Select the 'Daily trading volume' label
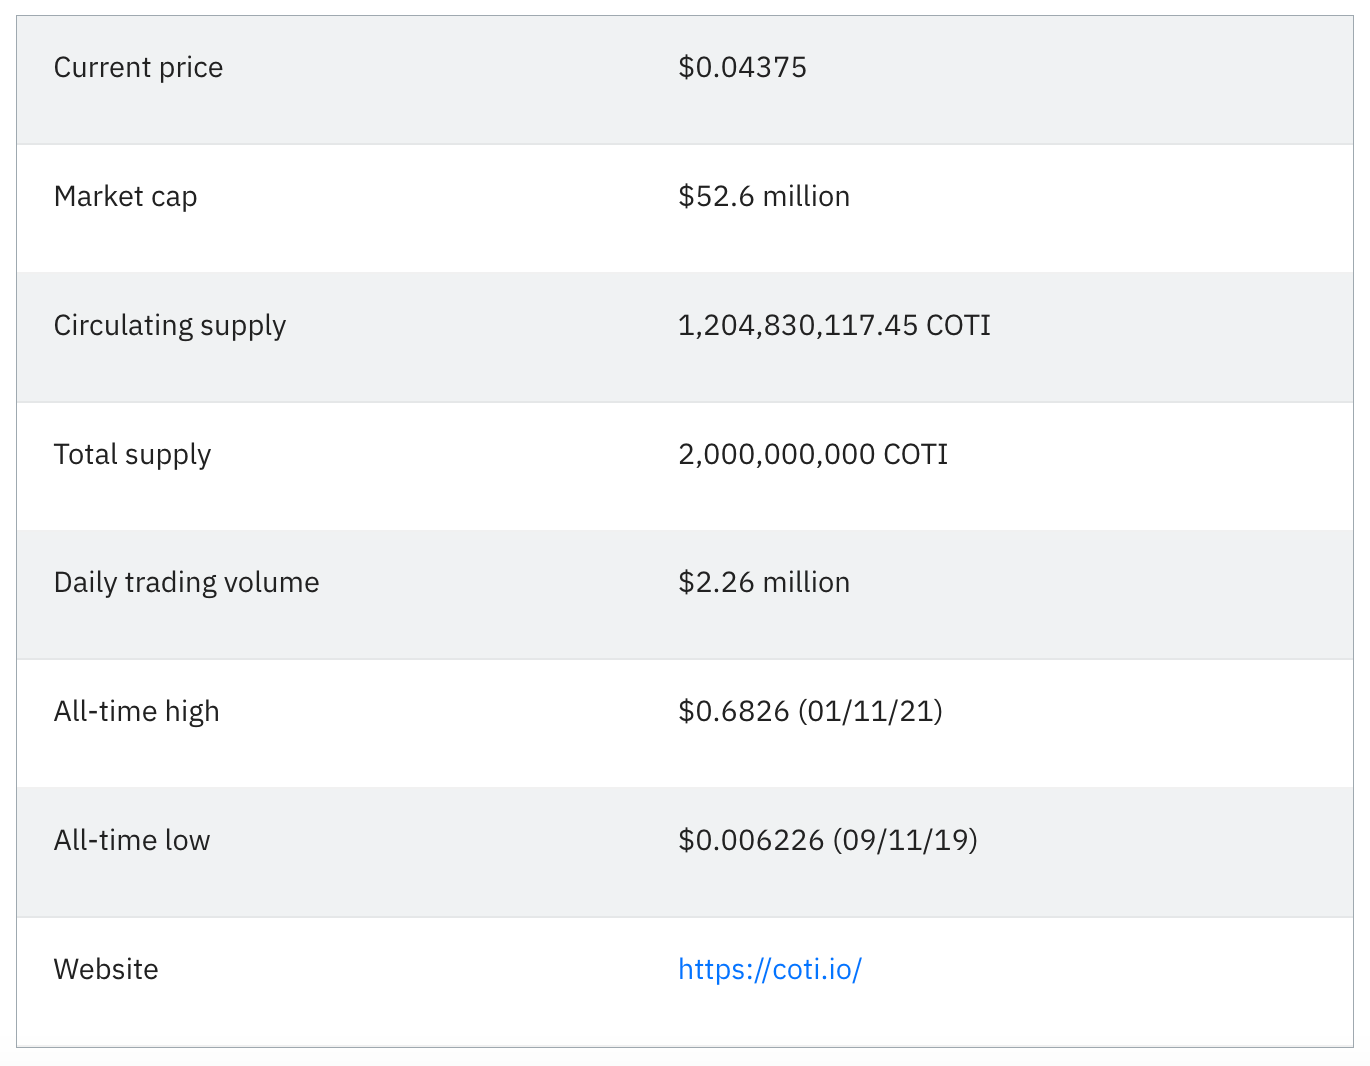Screen dimensions: 1370x1066 pos(186,582)
